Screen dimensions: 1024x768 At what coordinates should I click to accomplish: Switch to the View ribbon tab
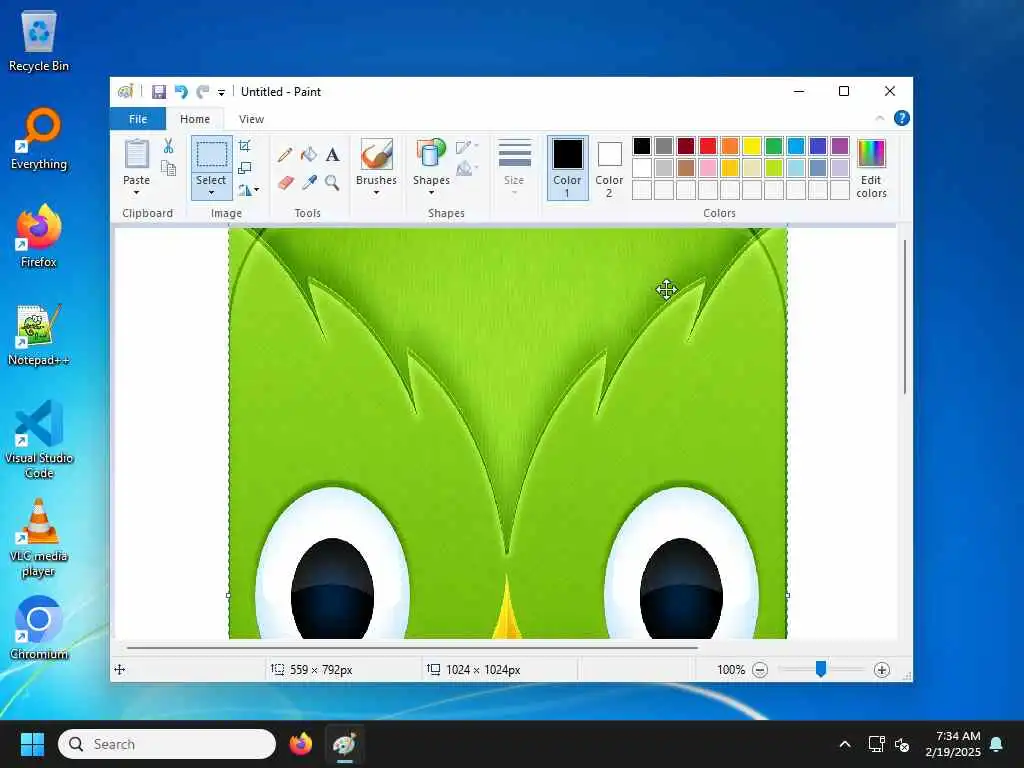(251, 119)
